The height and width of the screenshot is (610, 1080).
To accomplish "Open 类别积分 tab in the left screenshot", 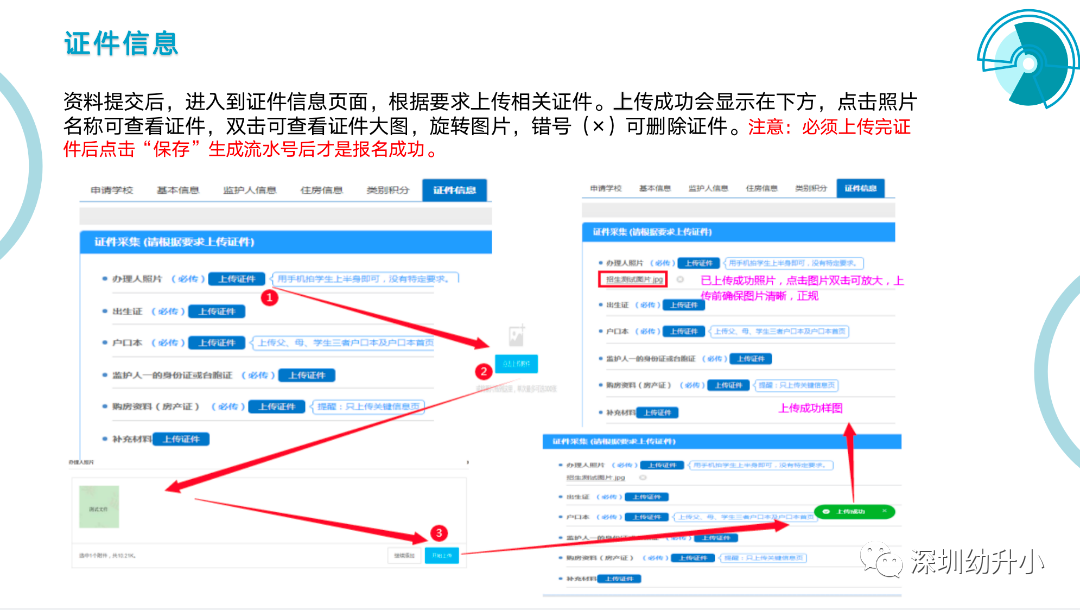I will pos(388,190).
